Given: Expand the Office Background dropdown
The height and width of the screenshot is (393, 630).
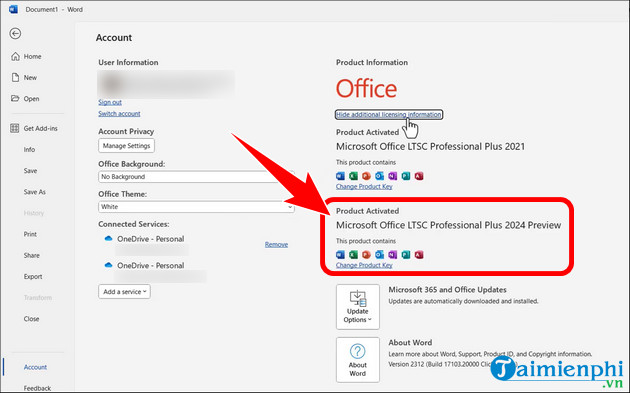Looking at the screenshot, I should [x=196, y=177].
